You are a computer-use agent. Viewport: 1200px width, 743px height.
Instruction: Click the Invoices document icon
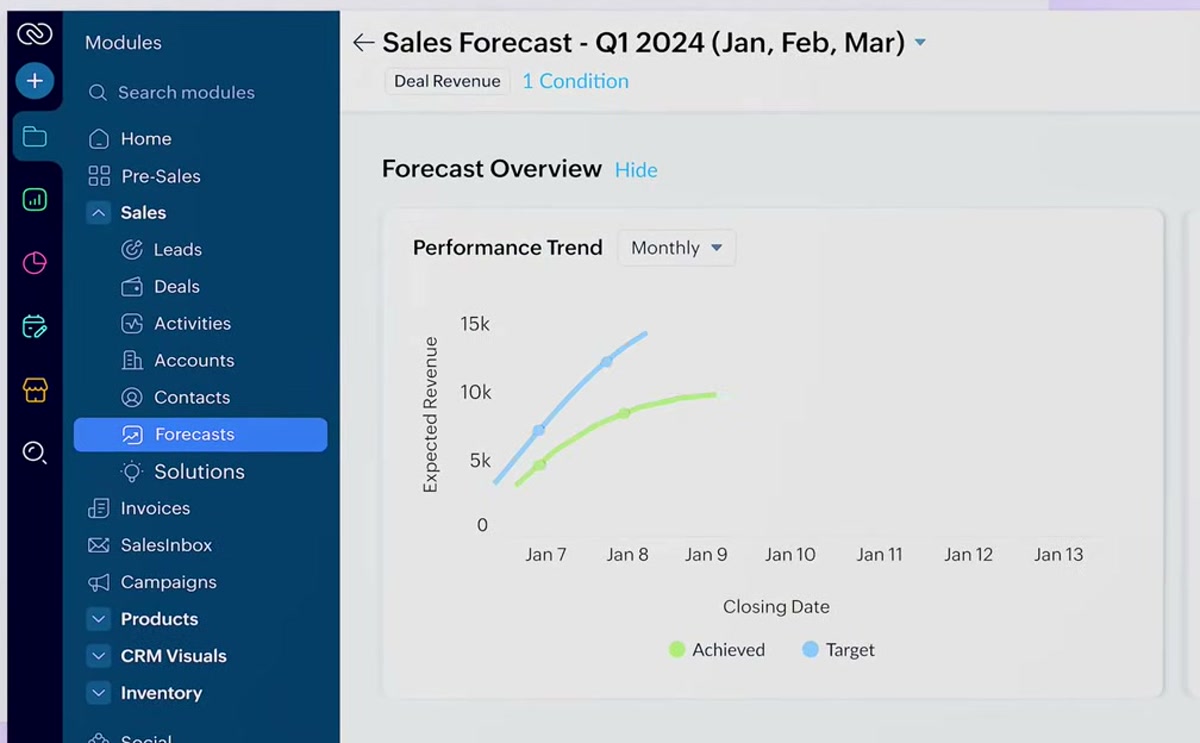click(98, 508)
